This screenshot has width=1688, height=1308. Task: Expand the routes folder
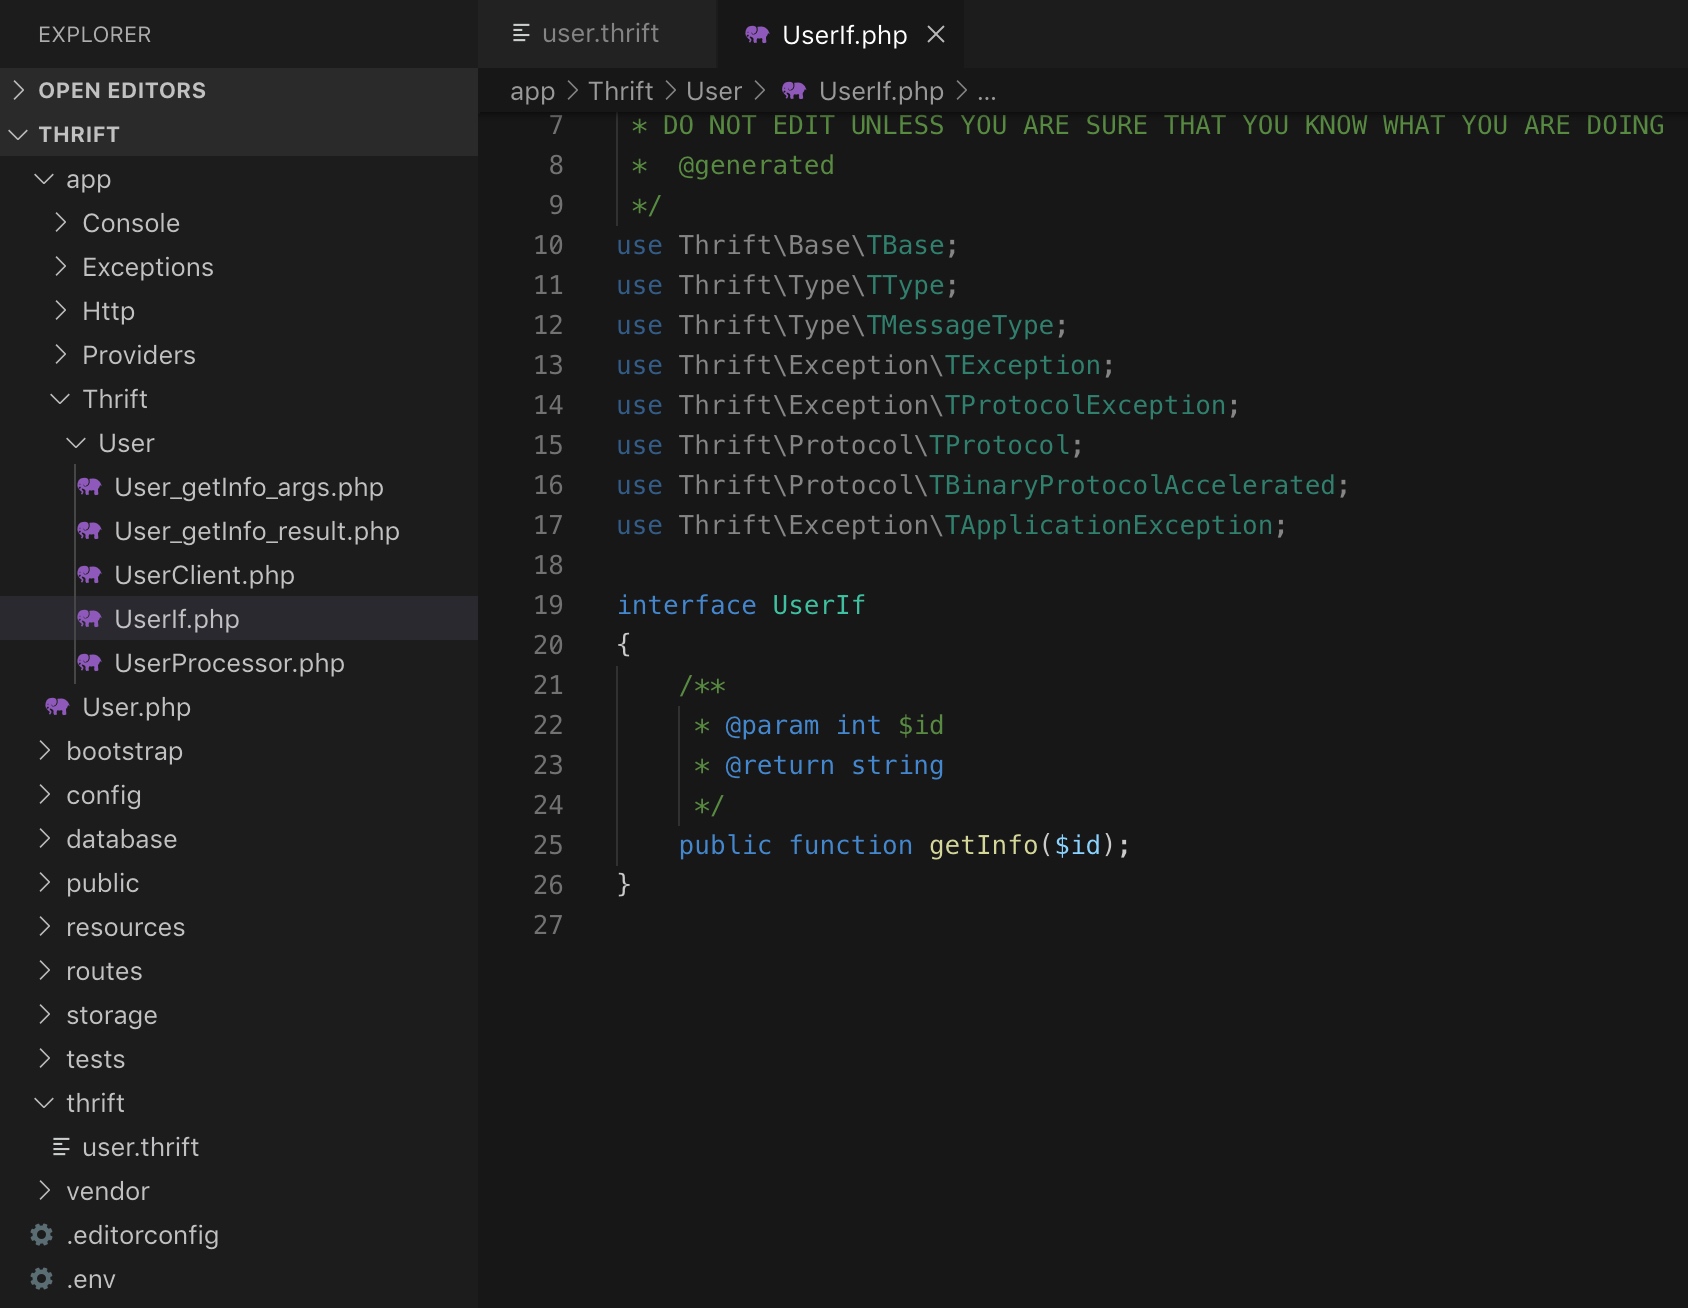[x=238, y=971]
